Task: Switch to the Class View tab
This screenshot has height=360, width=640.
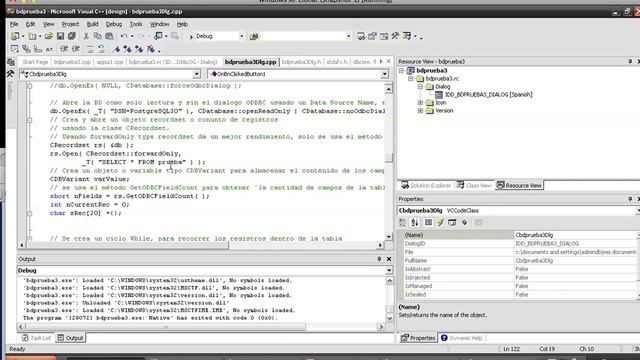Action: pos(474,186)
